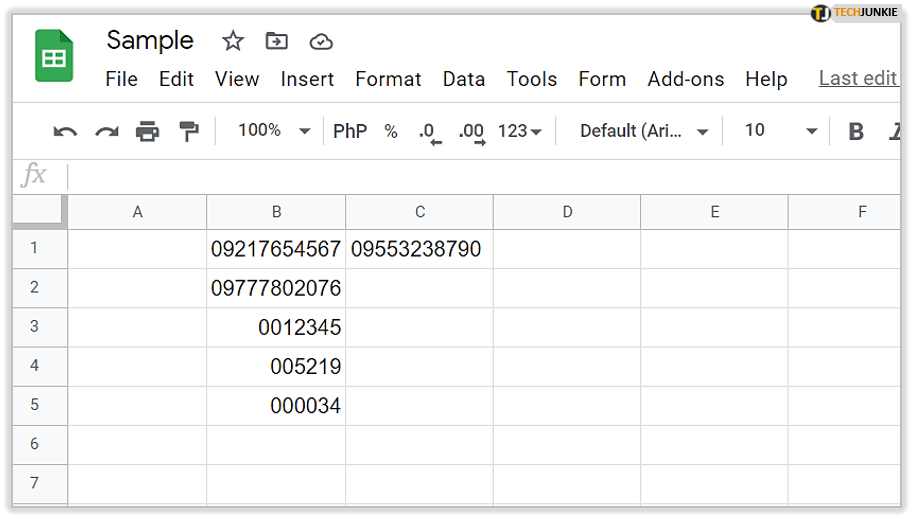The image size is (913, 519).
Task: Increase decimal places button
Action: pos(471,131)
